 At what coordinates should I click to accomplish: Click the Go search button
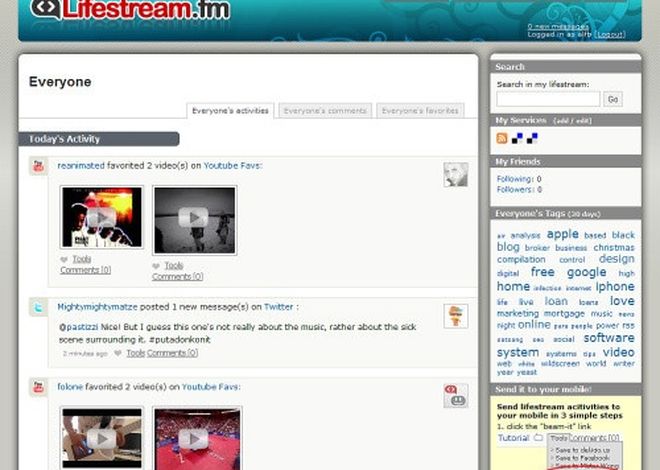click(613, 99)
